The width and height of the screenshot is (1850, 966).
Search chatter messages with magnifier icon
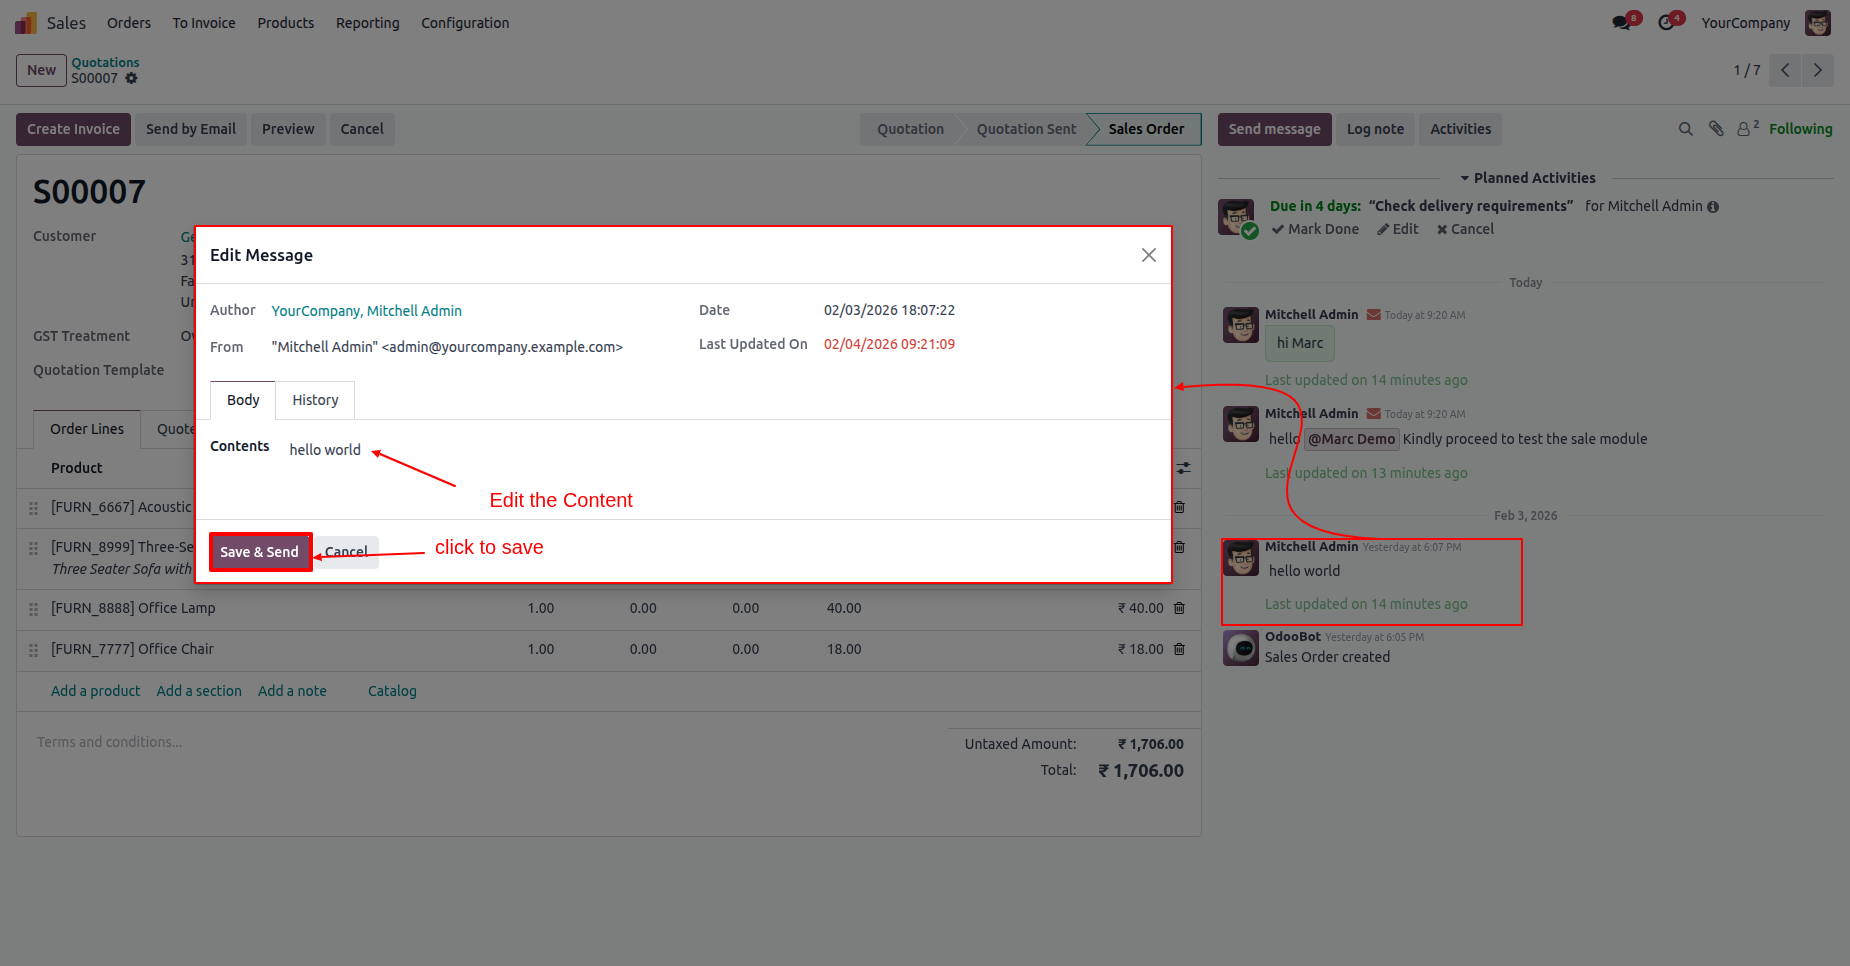(x=1686, y=129)
